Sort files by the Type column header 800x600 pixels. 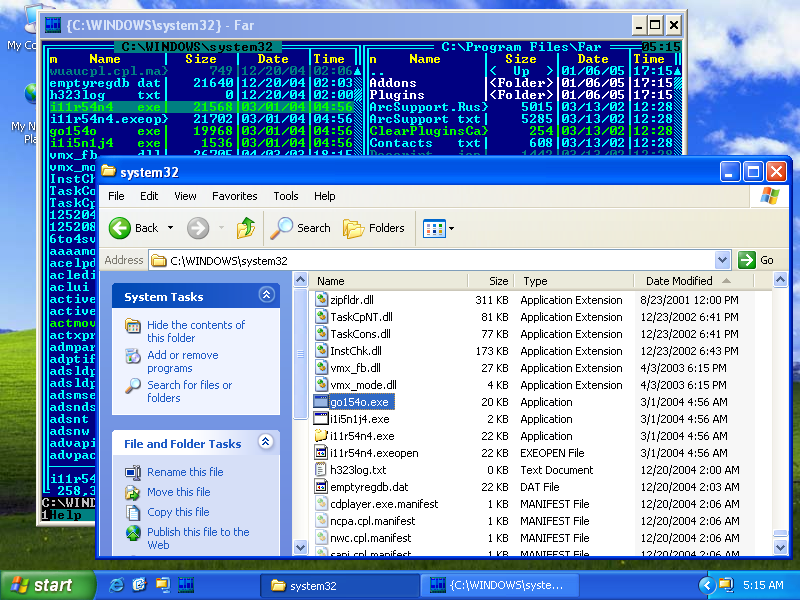click(573, 281)
